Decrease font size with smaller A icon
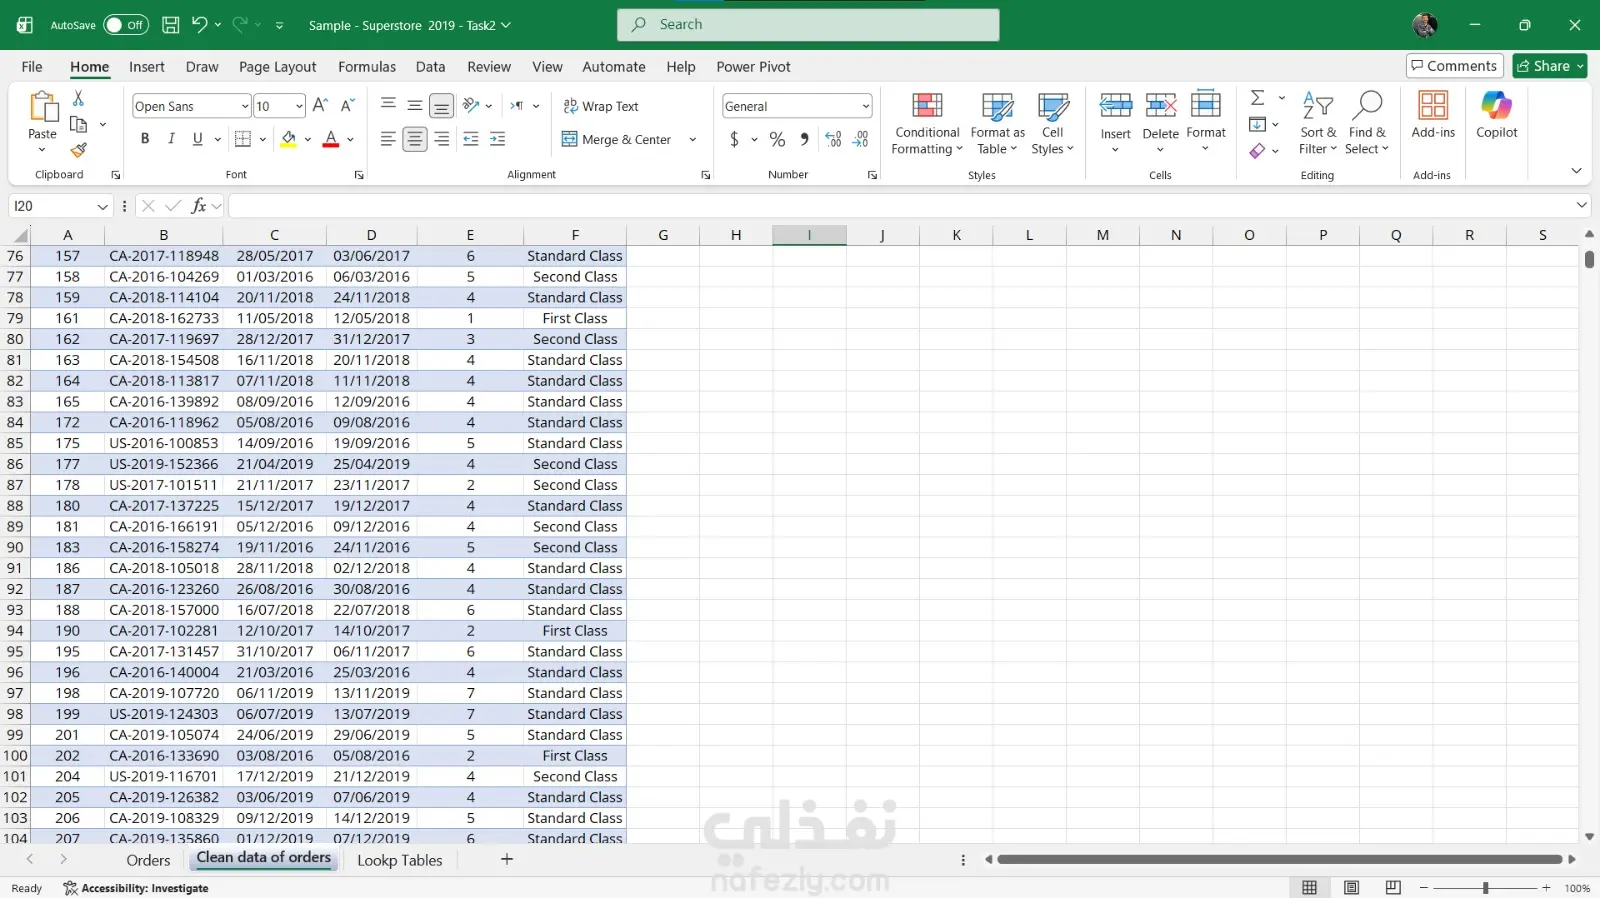The height and width of the screenshot is (898, 1600). (347, 105)
